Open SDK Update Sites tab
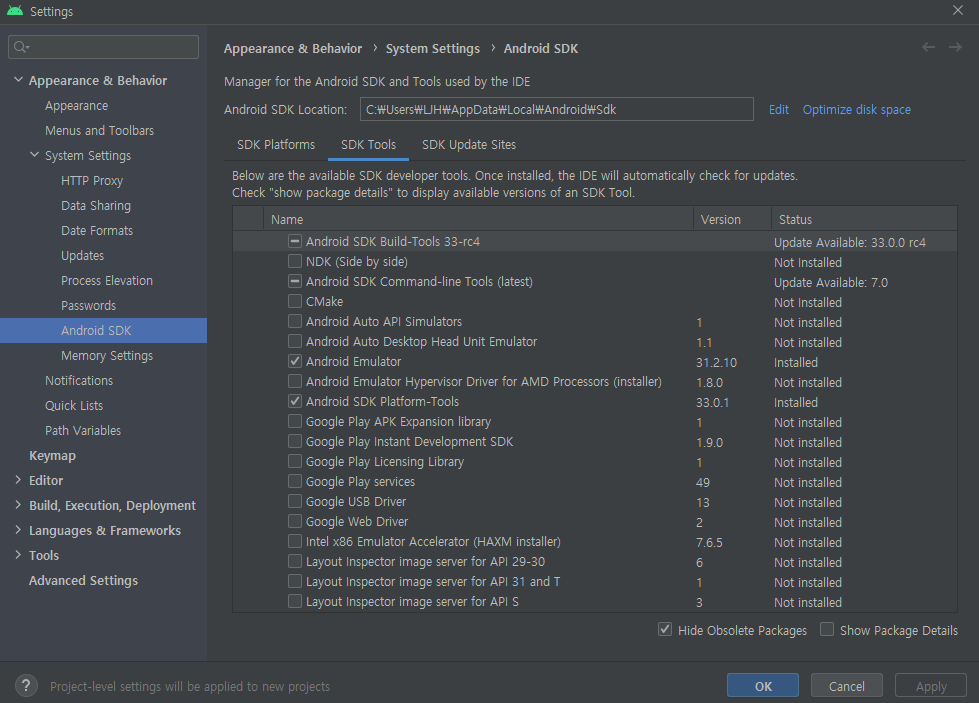This screenshot has height=703, width=979. (x=469, y=144)
